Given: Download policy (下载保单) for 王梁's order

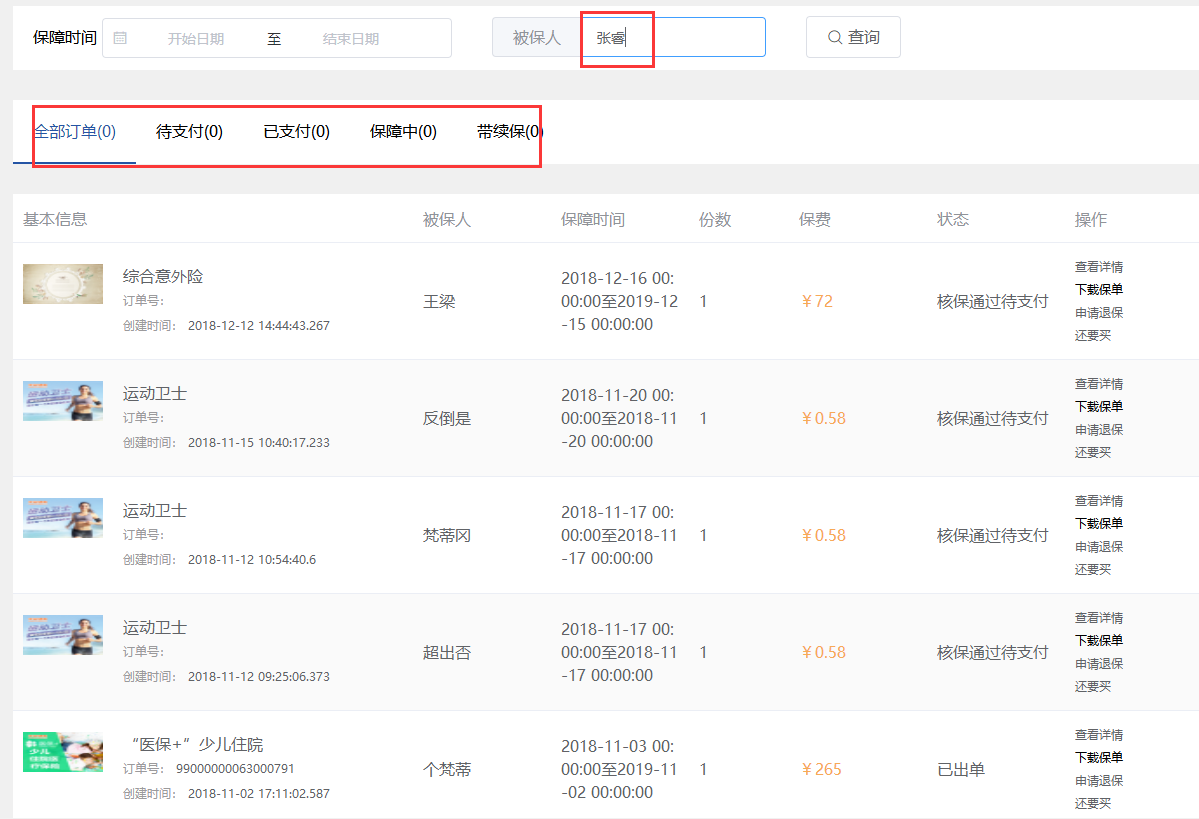Looking at the screenshot, I should click(1098, 290).
